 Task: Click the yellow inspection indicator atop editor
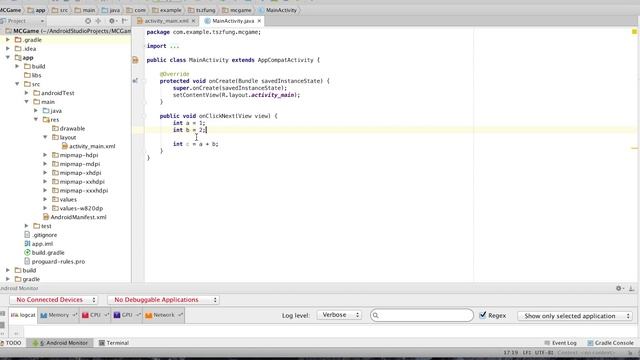pyautogui.click(x=634, y=31)
